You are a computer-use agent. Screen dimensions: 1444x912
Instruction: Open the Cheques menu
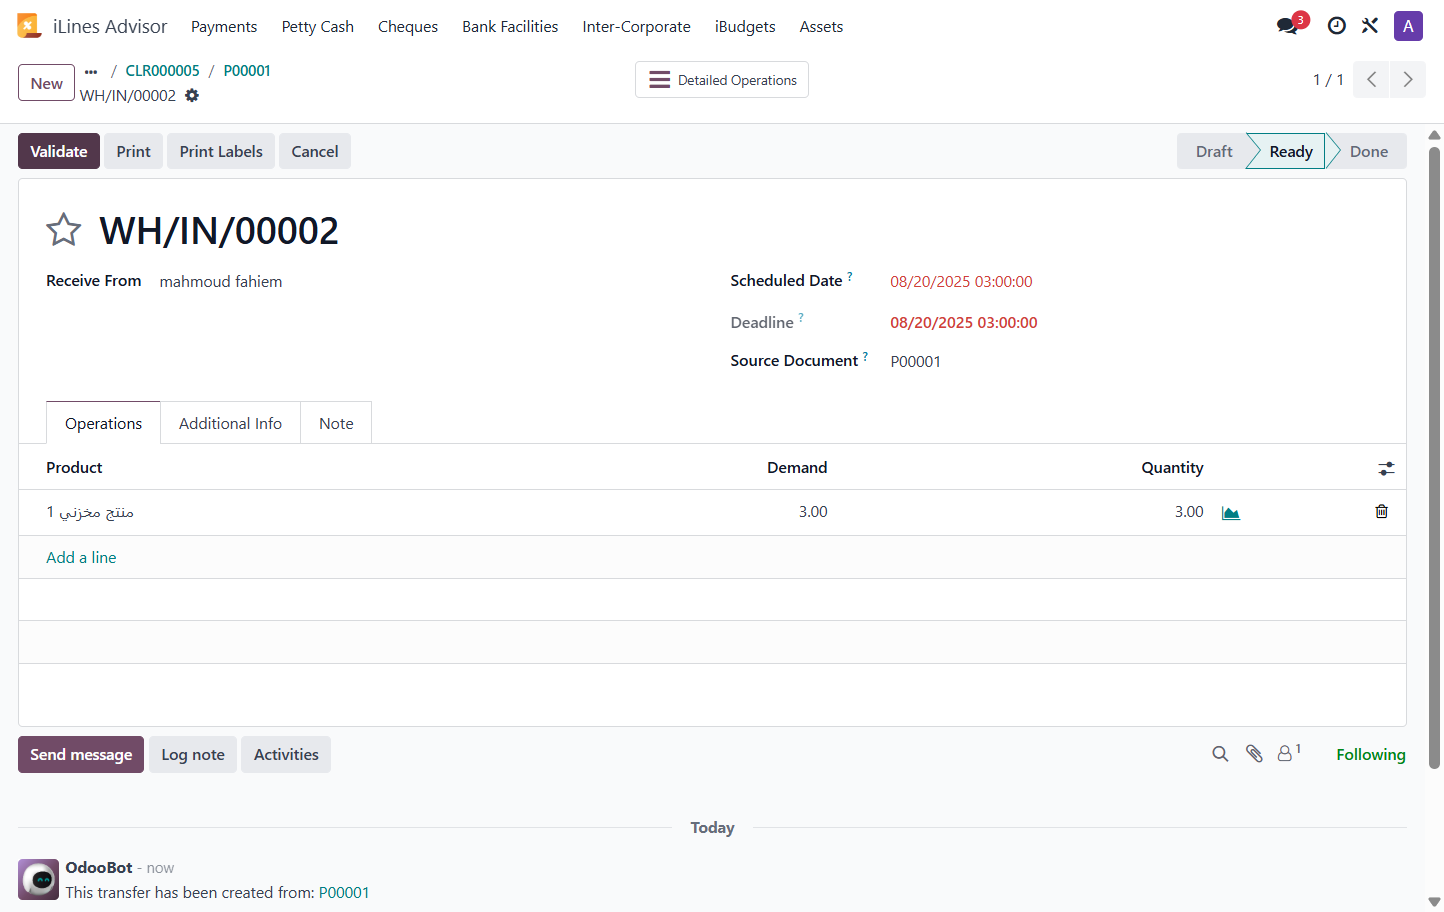point(408,26)
